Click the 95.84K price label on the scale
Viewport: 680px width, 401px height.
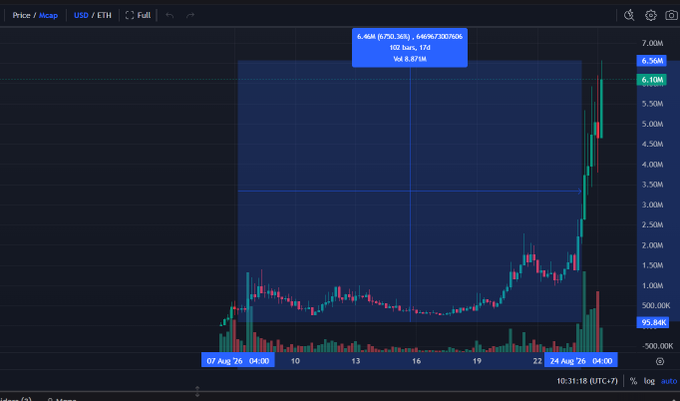point(653,322)
